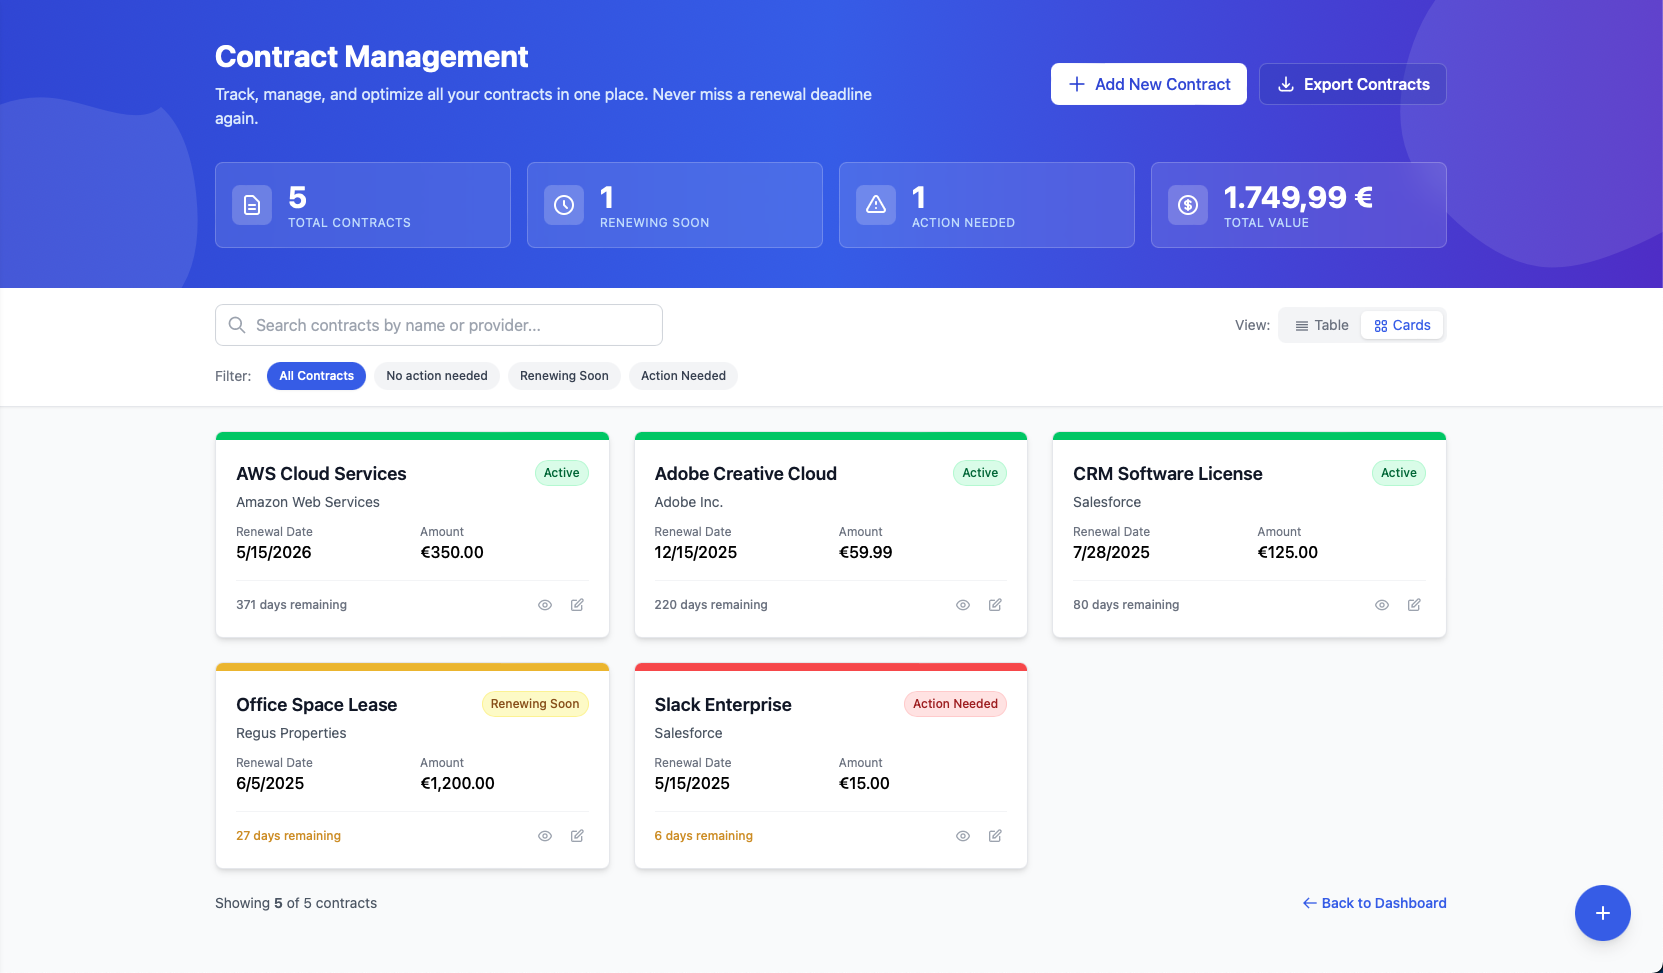View the AWS Cloud Services contract details
Screen dimensions: 1663x973
click(545, 605)
